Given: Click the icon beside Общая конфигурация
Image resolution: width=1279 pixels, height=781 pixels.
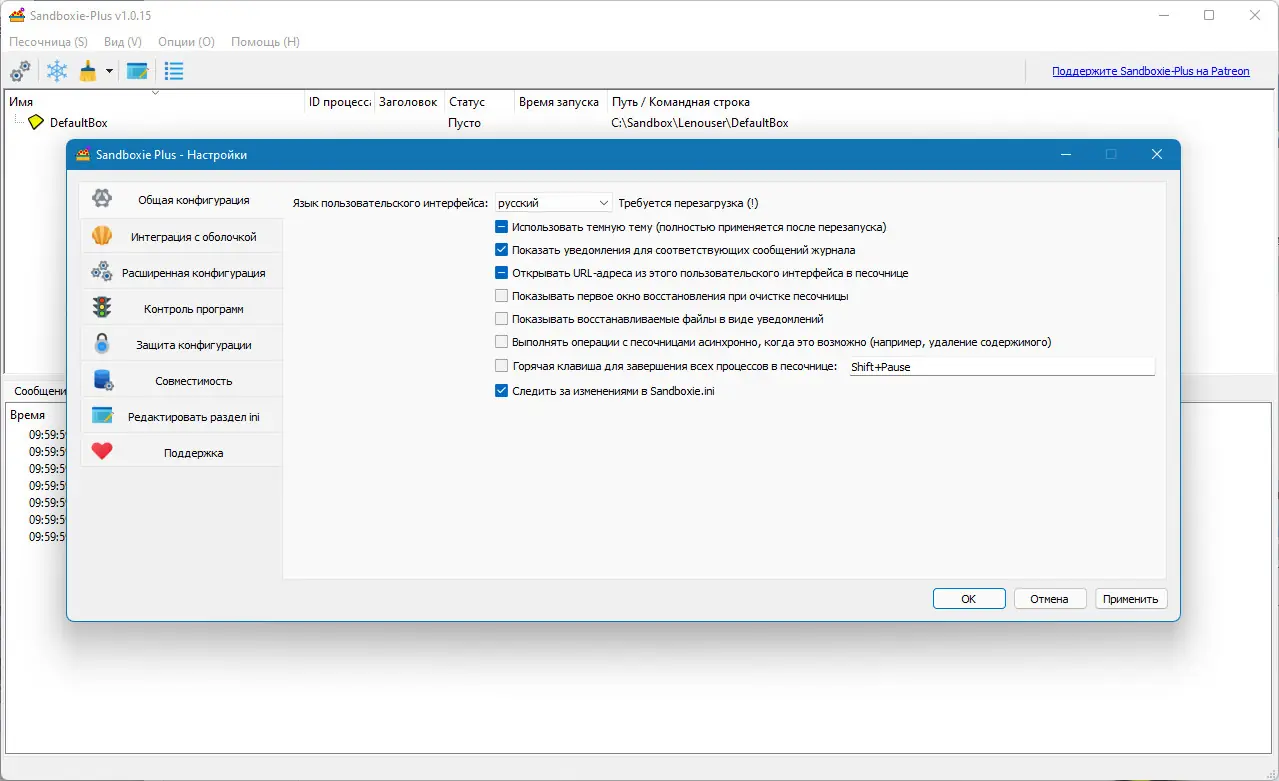Looking at the screenshot, I should click(101, 199).
